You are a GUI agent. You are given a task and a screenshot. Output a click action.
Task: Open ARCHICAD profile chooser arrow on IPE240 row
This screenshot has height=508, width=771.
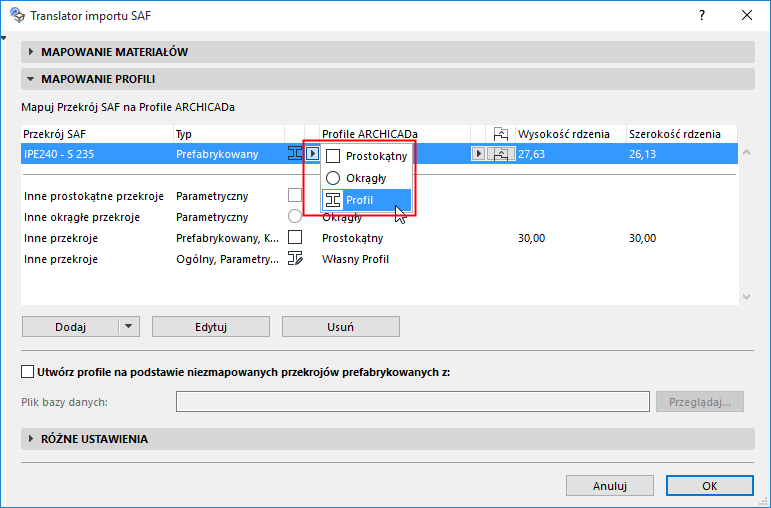[x=478, y=154]
